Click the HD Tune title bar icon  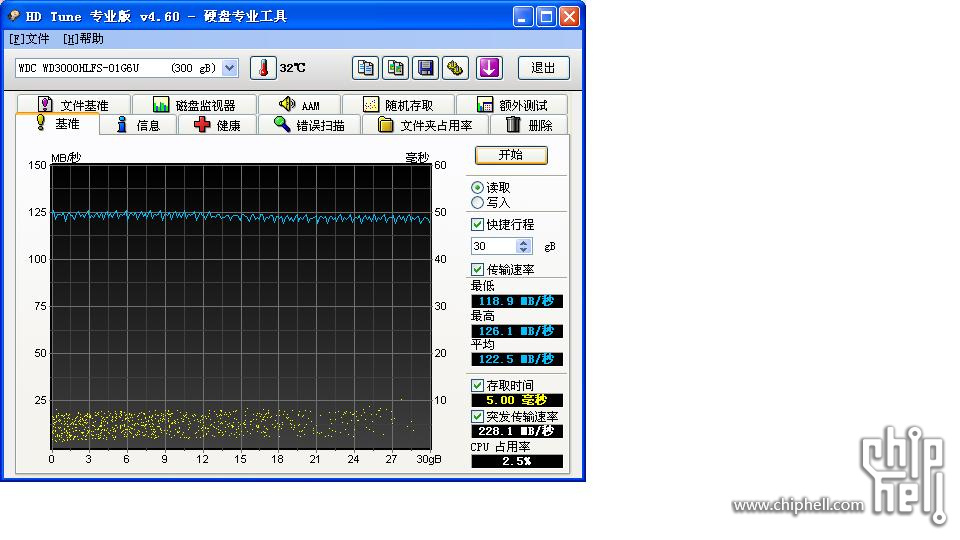[x=13, y=16]
